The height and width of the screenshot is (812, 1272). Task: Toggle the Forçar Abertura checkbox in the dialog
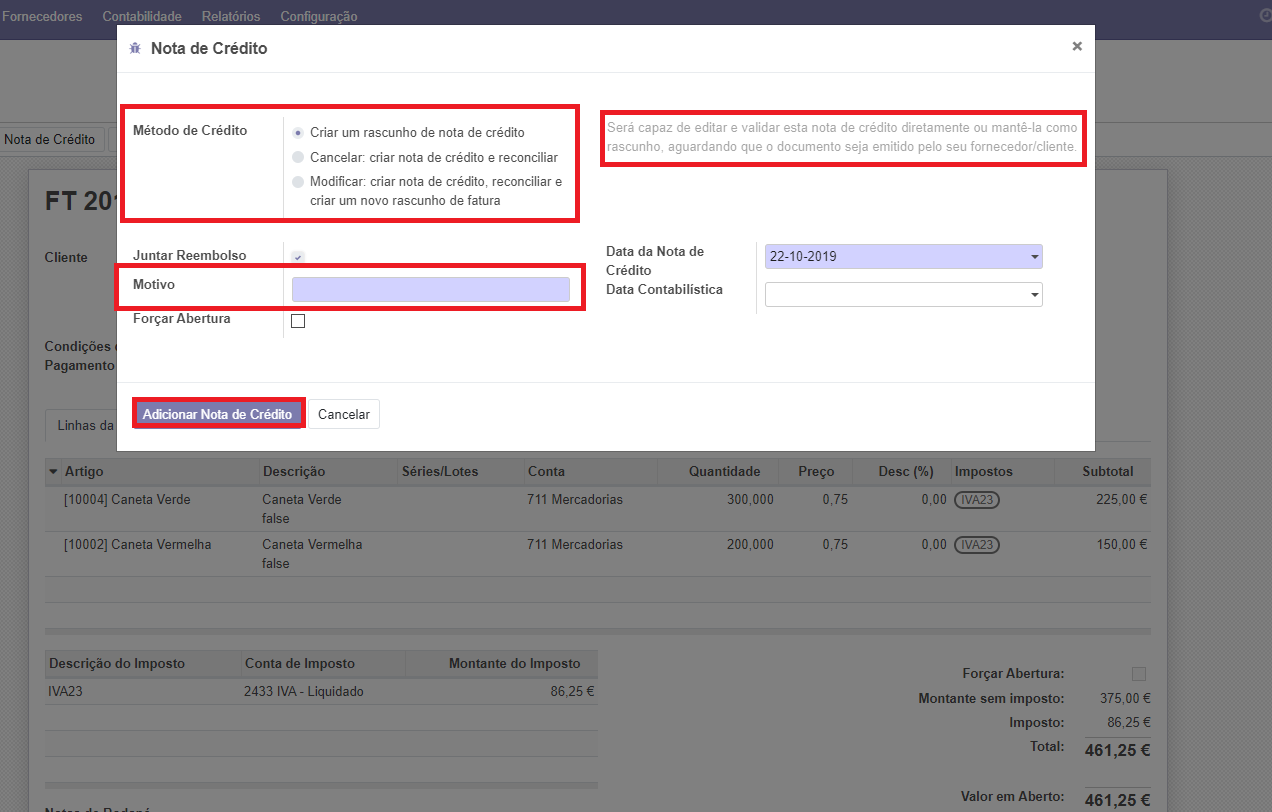pos(298,321)
